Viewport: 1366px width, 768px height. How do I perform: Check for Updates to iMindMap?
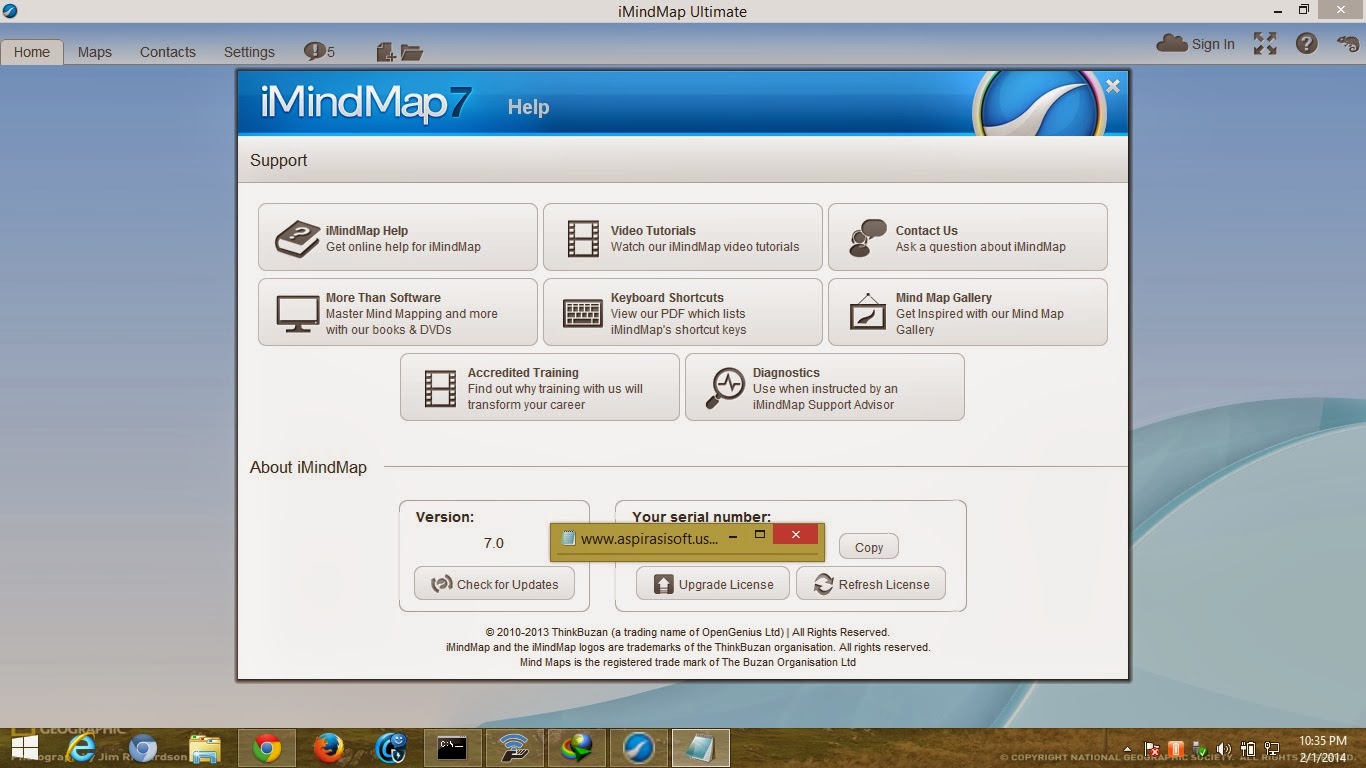click(x=494, y=583)
